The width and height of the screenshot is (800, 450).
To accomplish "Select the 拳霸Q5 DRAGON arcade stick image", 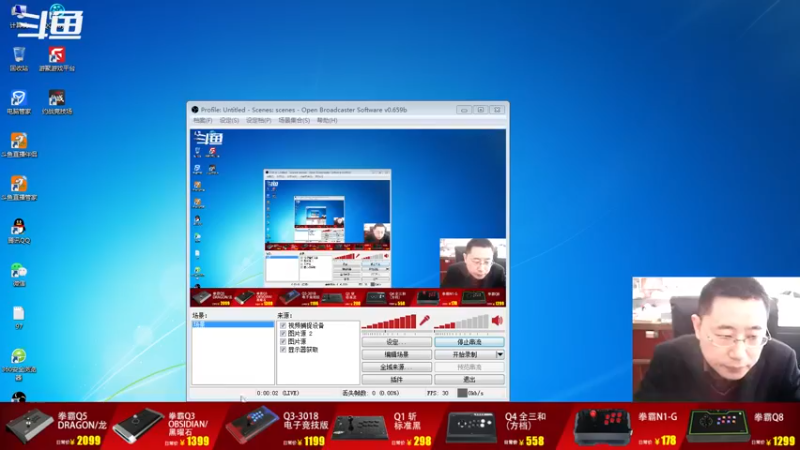I will pos(28,426).
